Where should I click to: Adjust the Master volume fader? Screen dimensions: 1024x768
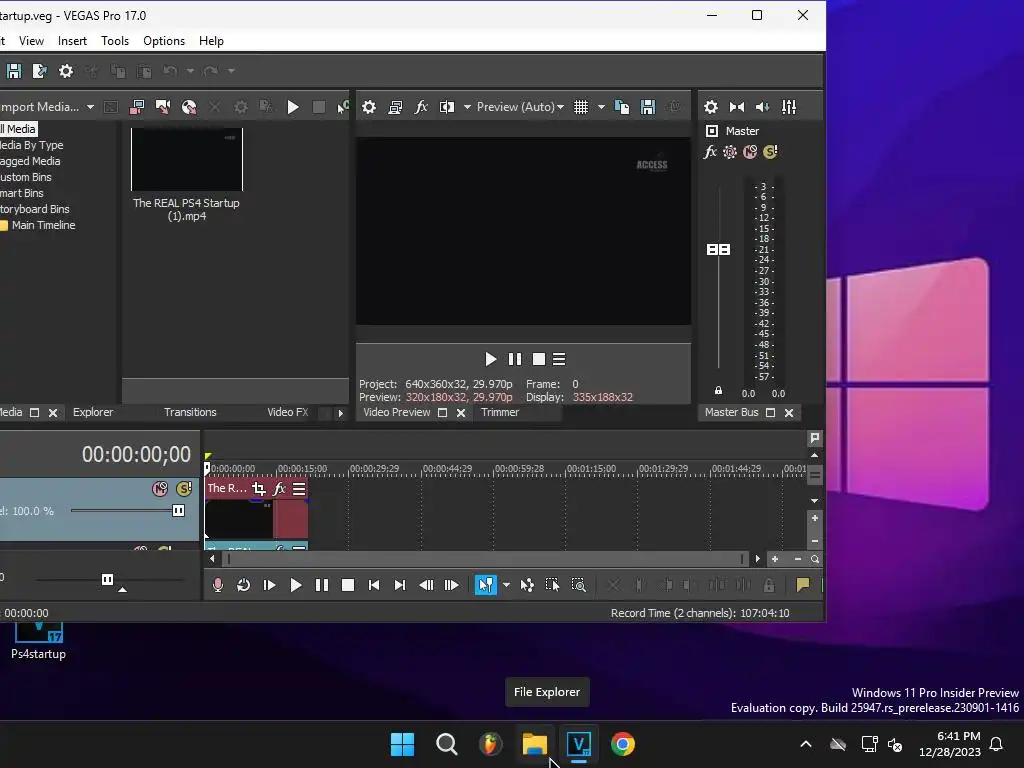click(718, 249)
